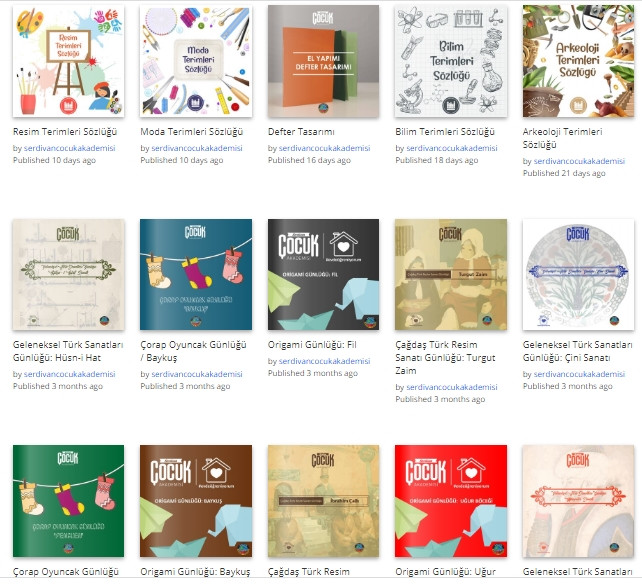Open the Resim Terimleri Sözlüğü cover thumbnail
This screenshot has width=642, height=584.
coord(68,61)
